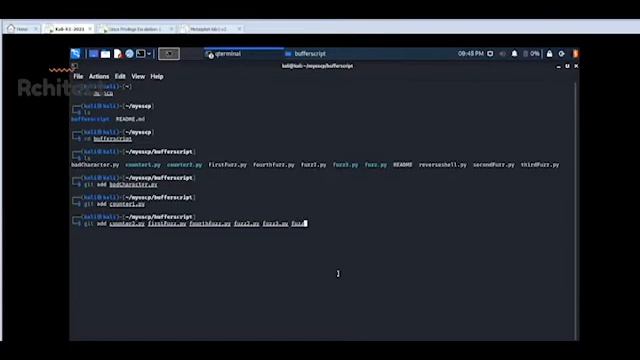
Task: Click the show desktop panel icon
Action: click(93, 54)
